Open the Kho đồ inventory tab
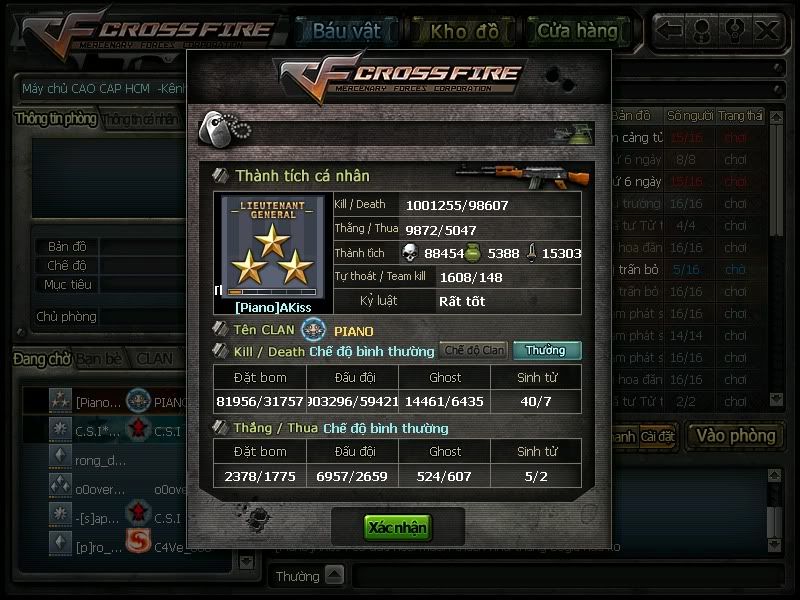This screenshot has width=800, height=600. coord(464,31)
